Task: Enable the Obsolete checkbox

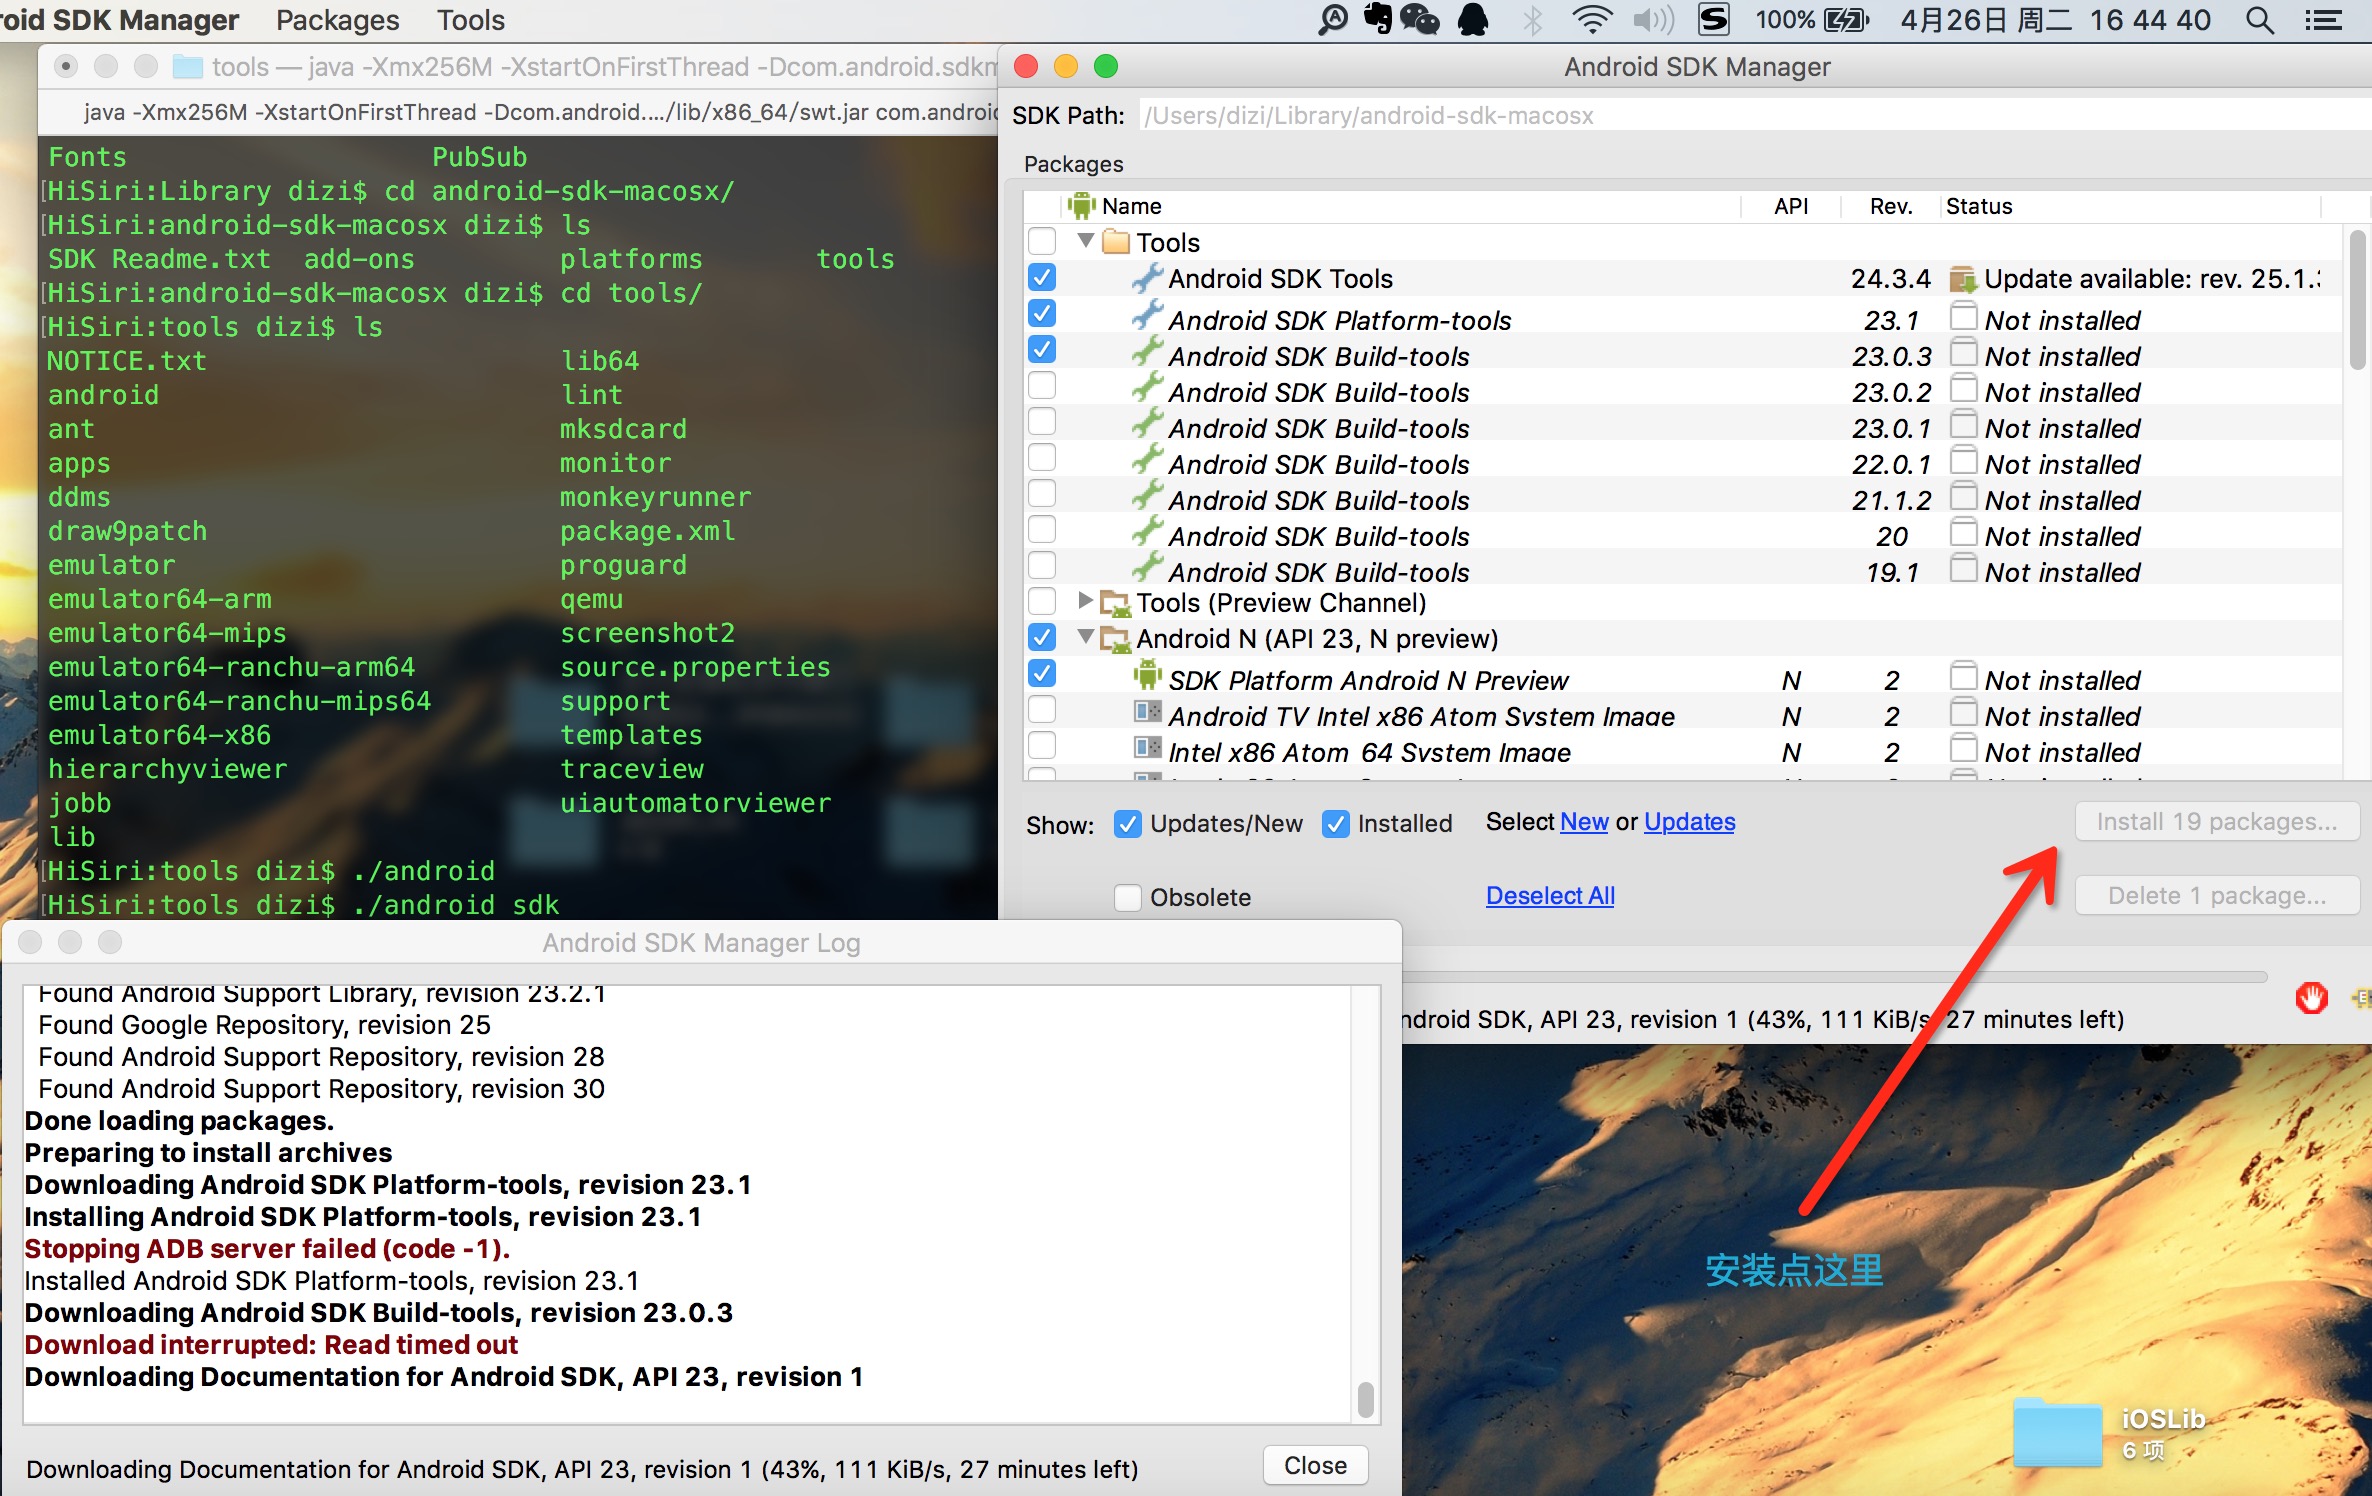Action: pyautogui.click(x=1128, y=897)
